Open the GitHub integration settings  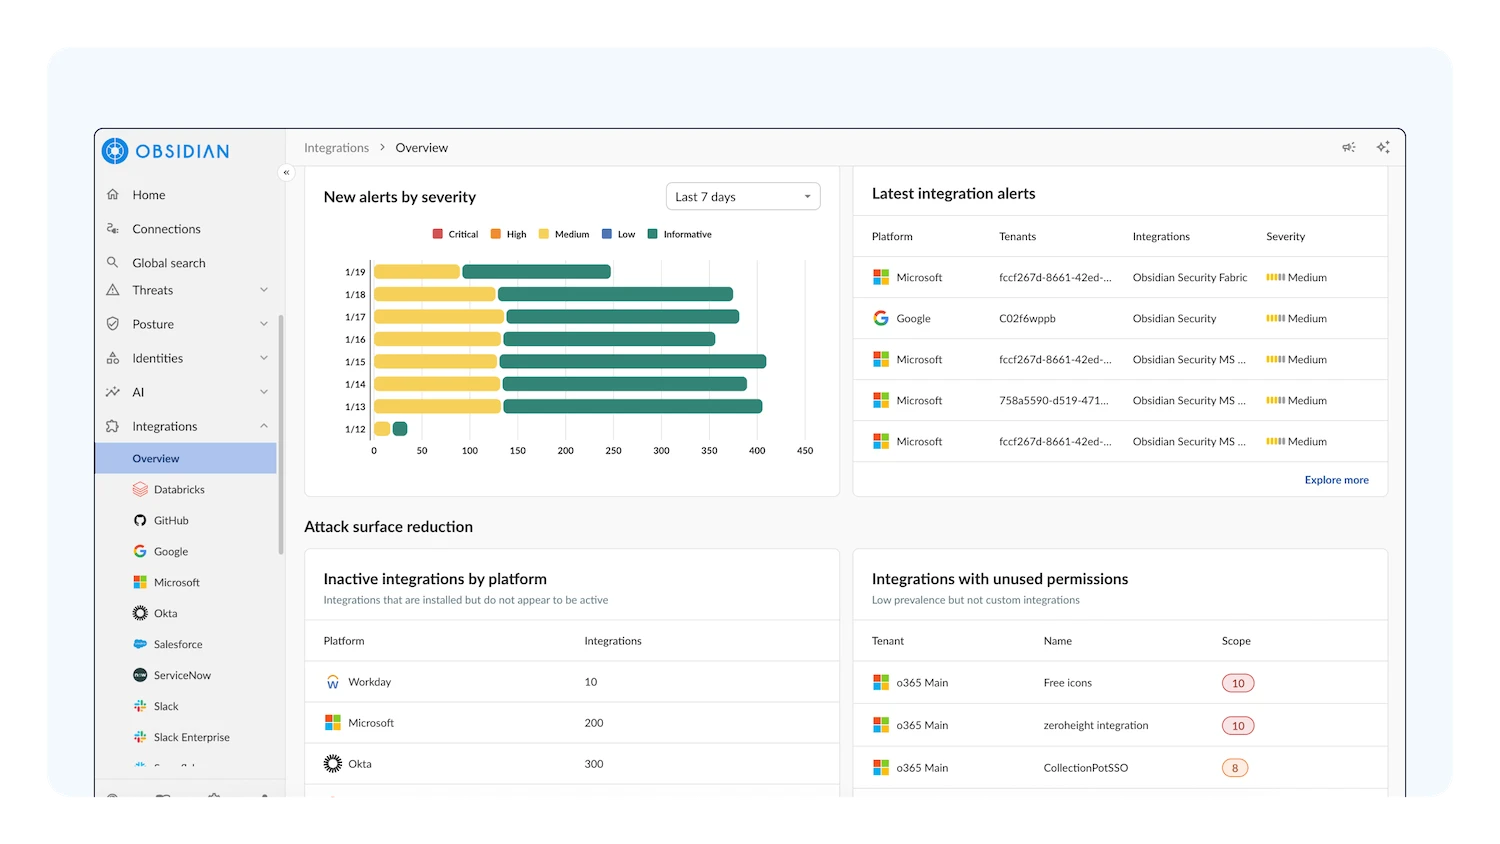pyautogui.click(x=170, y=520)
